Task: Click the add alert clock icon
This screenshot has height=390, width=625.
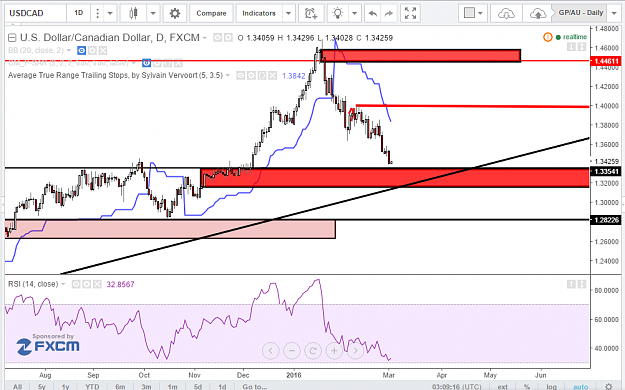Action: point(311,13)
